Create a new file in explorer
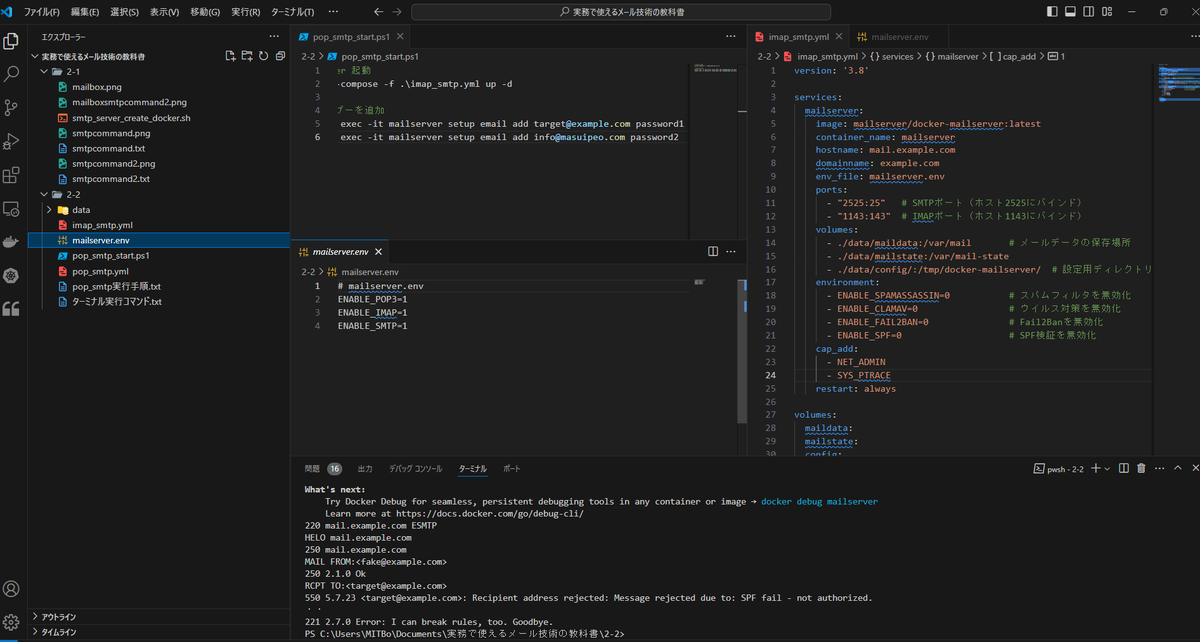The image size is (1200, 642). (231, 56)
